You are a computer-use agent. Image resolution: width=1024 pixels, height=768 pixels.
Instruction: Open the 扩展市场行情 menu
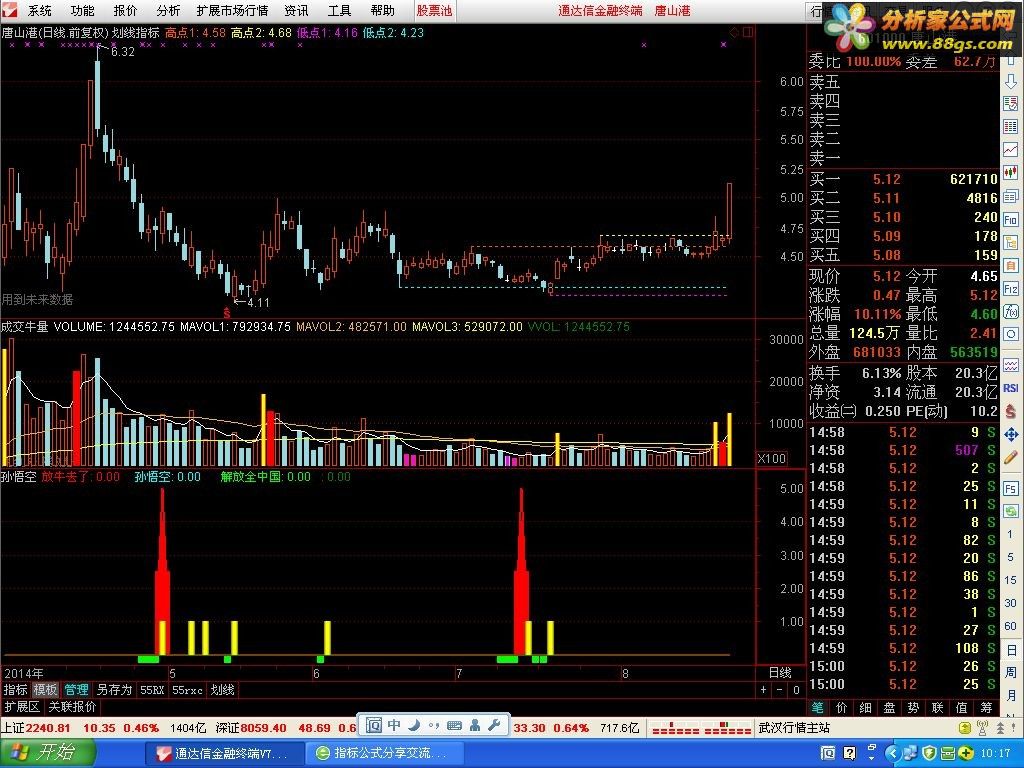click(232, 10)
